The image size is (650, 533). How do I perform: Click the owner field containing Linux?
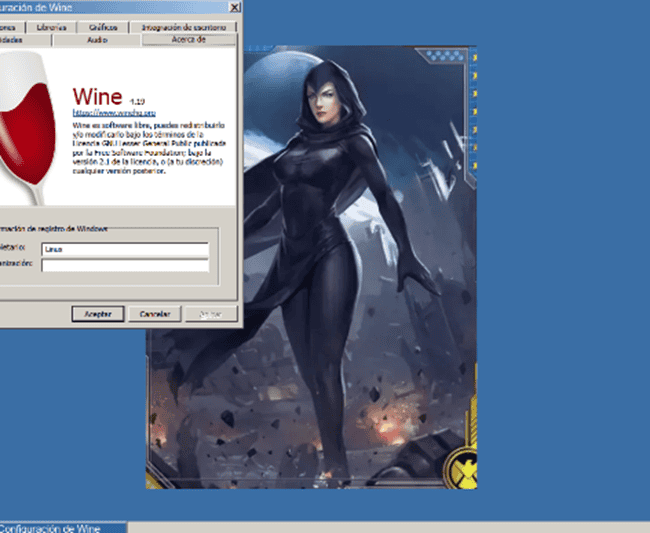point(124,249)
